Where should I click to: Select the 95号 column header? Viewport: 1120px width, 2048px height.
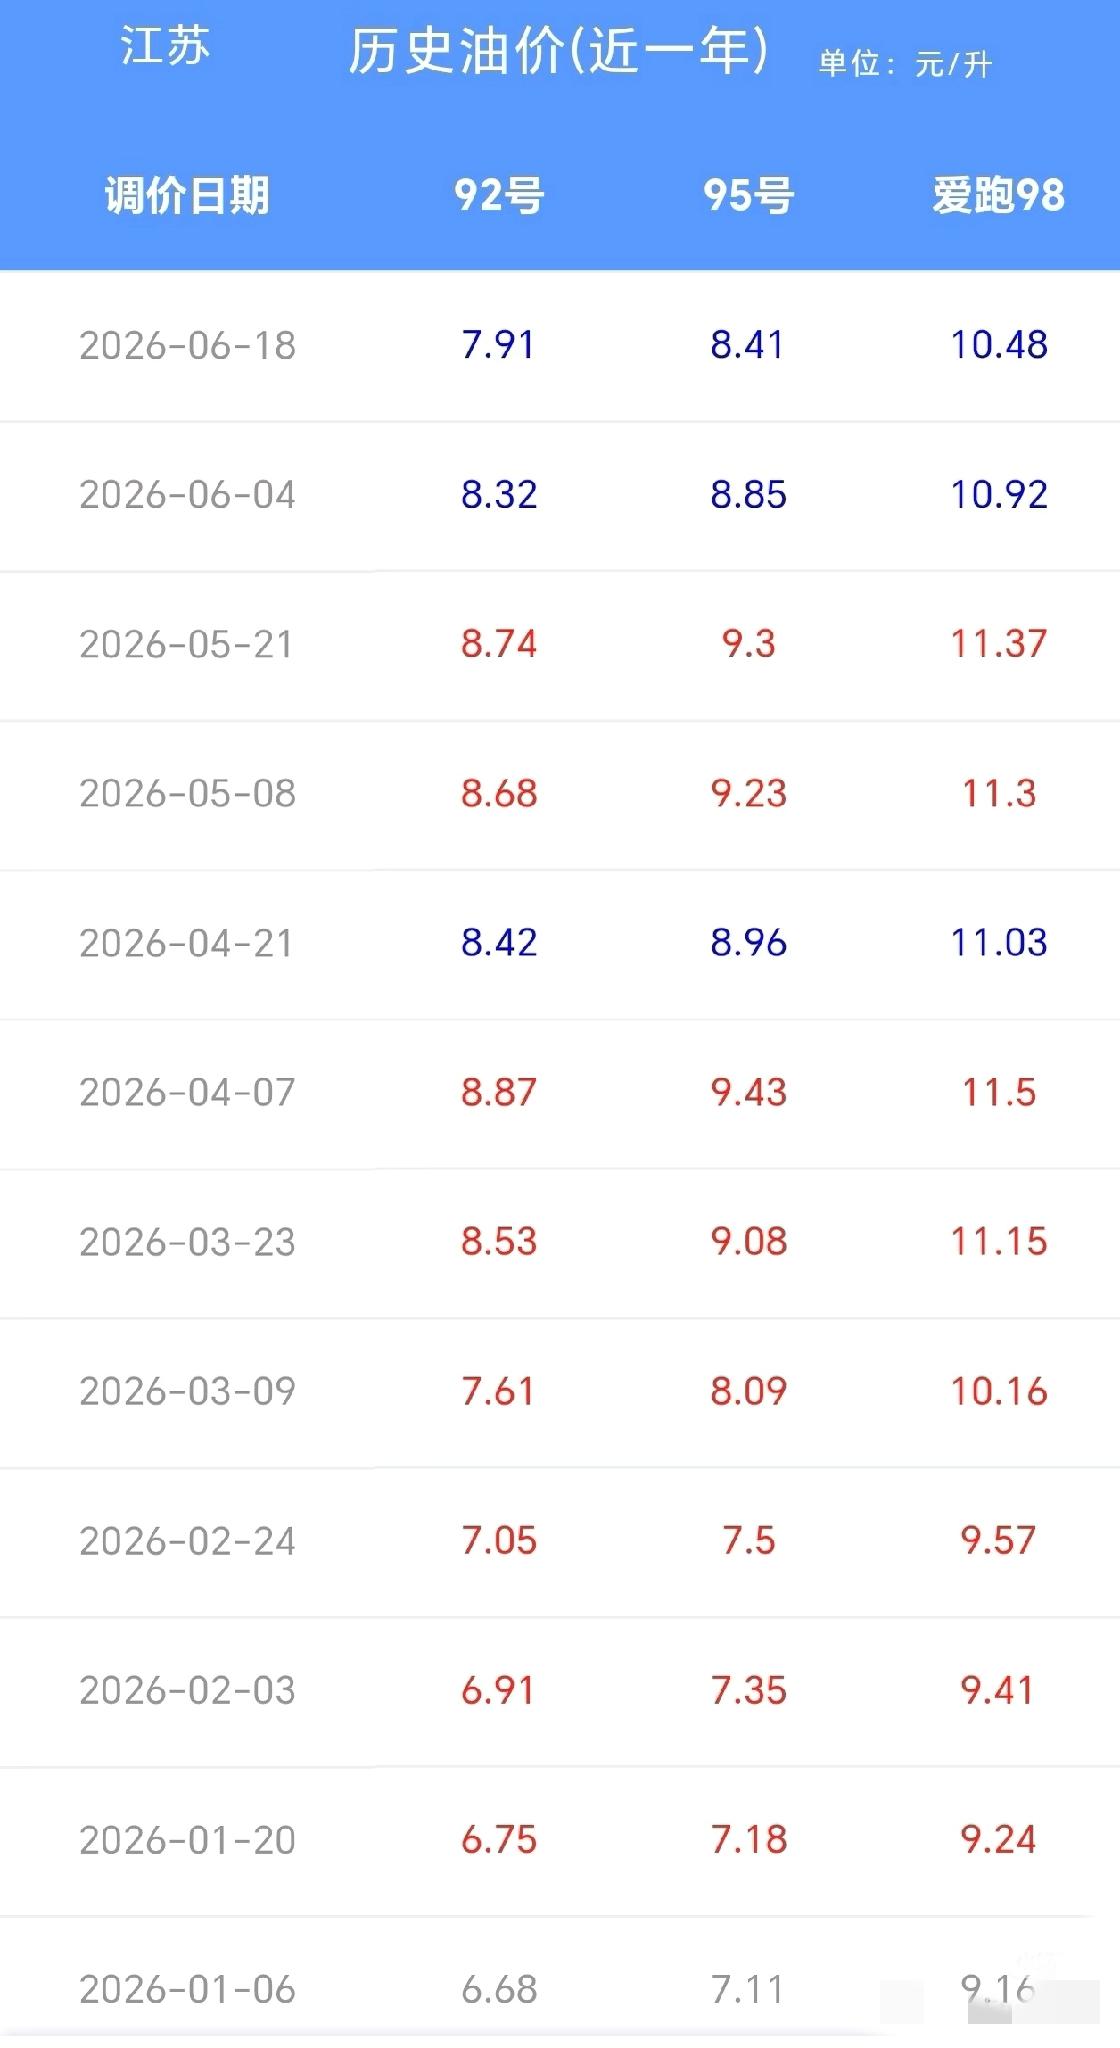(x=748, y=195)
